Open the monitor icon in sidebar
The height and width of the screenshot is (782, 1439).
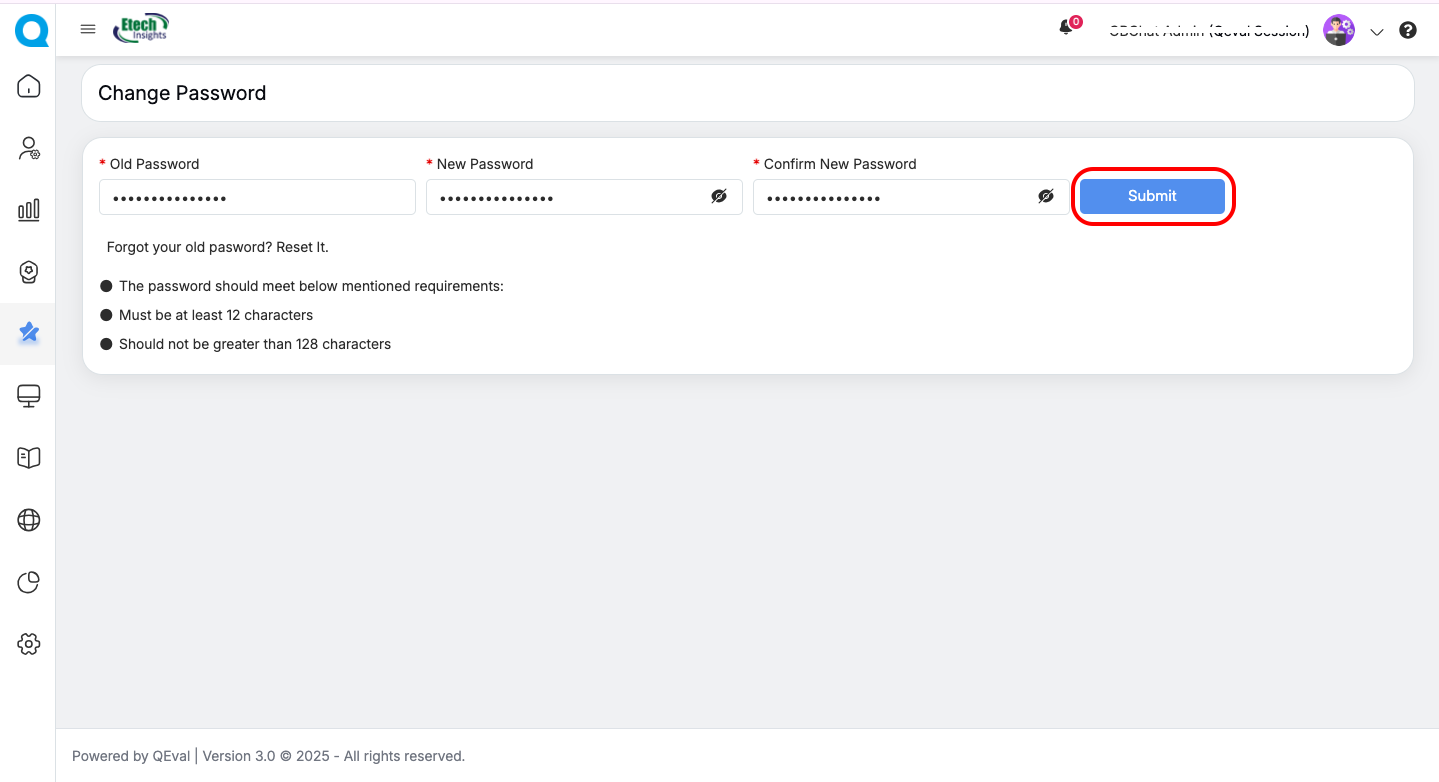[x=29, y=396]
